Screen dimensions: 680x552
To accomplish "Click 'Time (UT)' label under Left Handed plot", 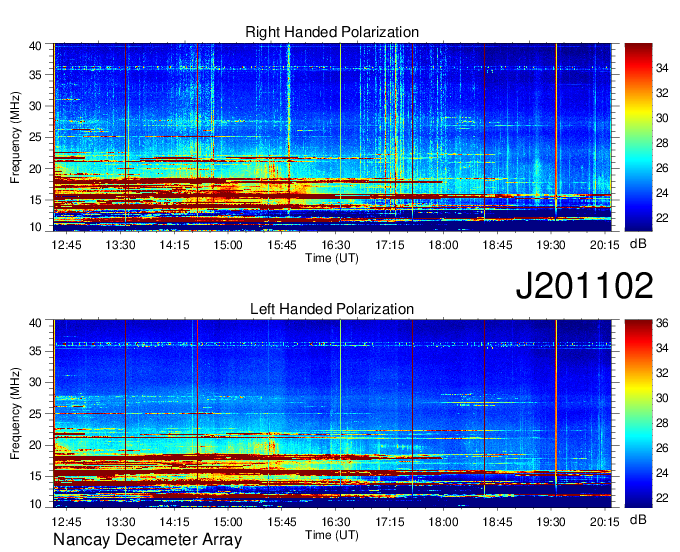I will click(332, 535).
